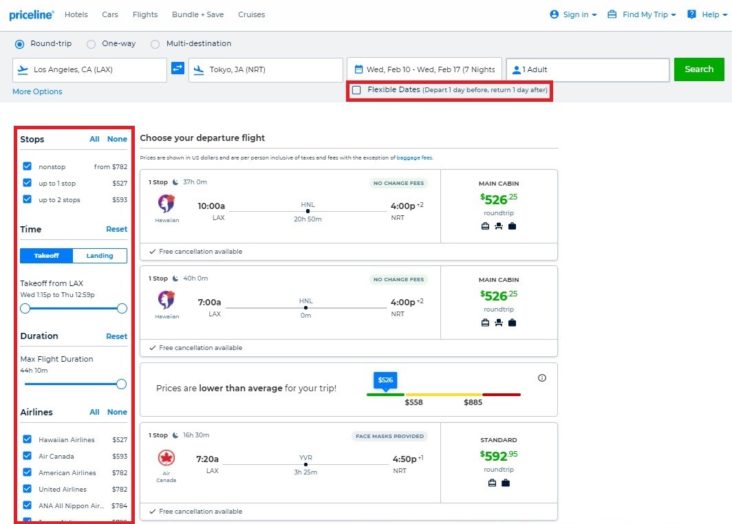This screenshot has height=524, width=732.
Task: Click the green Search button
Action: click(x=699, y=69)
